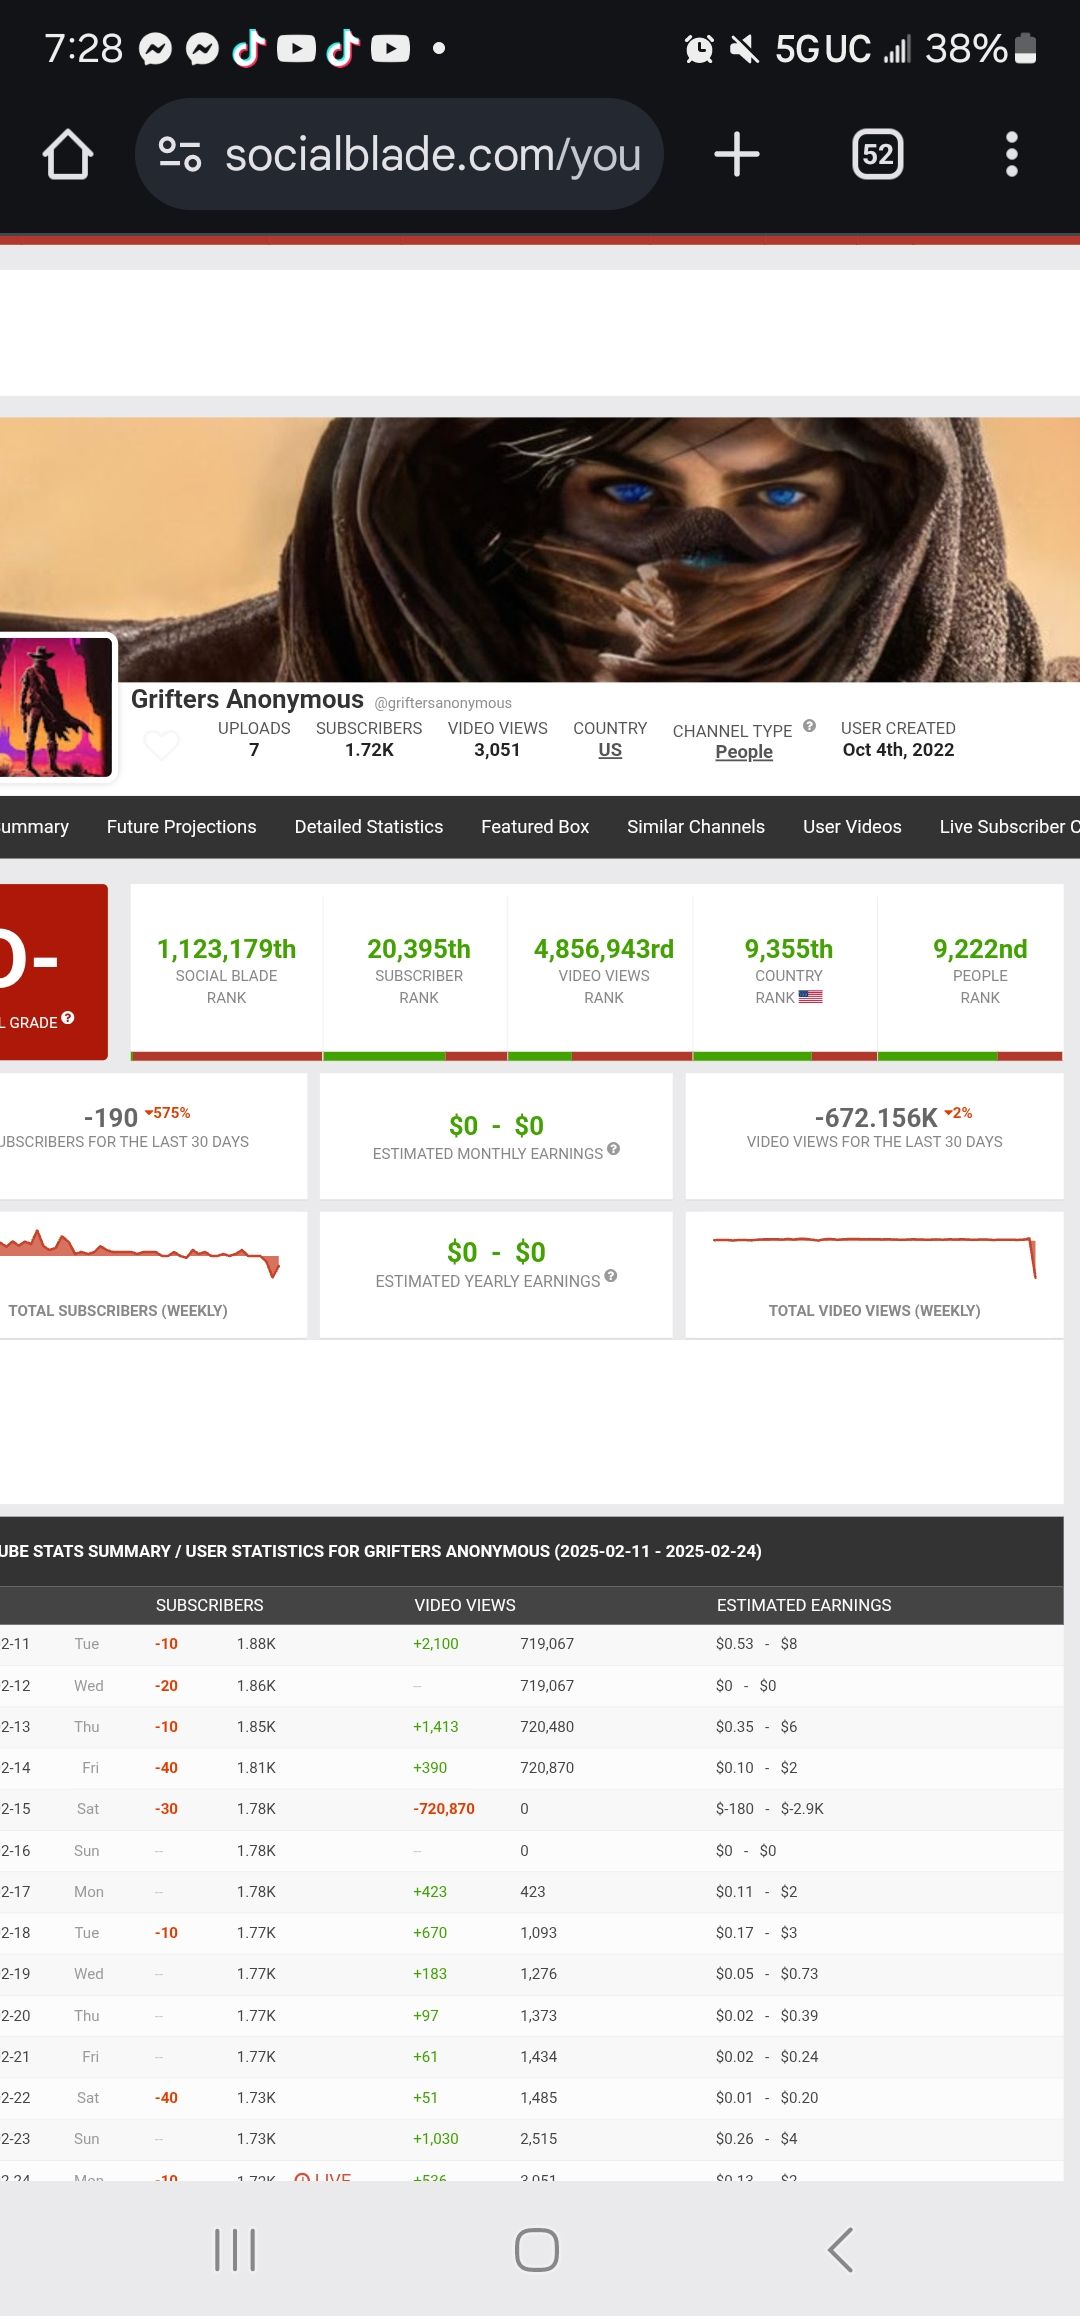This screenshot has height=2316, width=1080.
Task: Open the browser three-dot overflow menu
Action: 1011,155
